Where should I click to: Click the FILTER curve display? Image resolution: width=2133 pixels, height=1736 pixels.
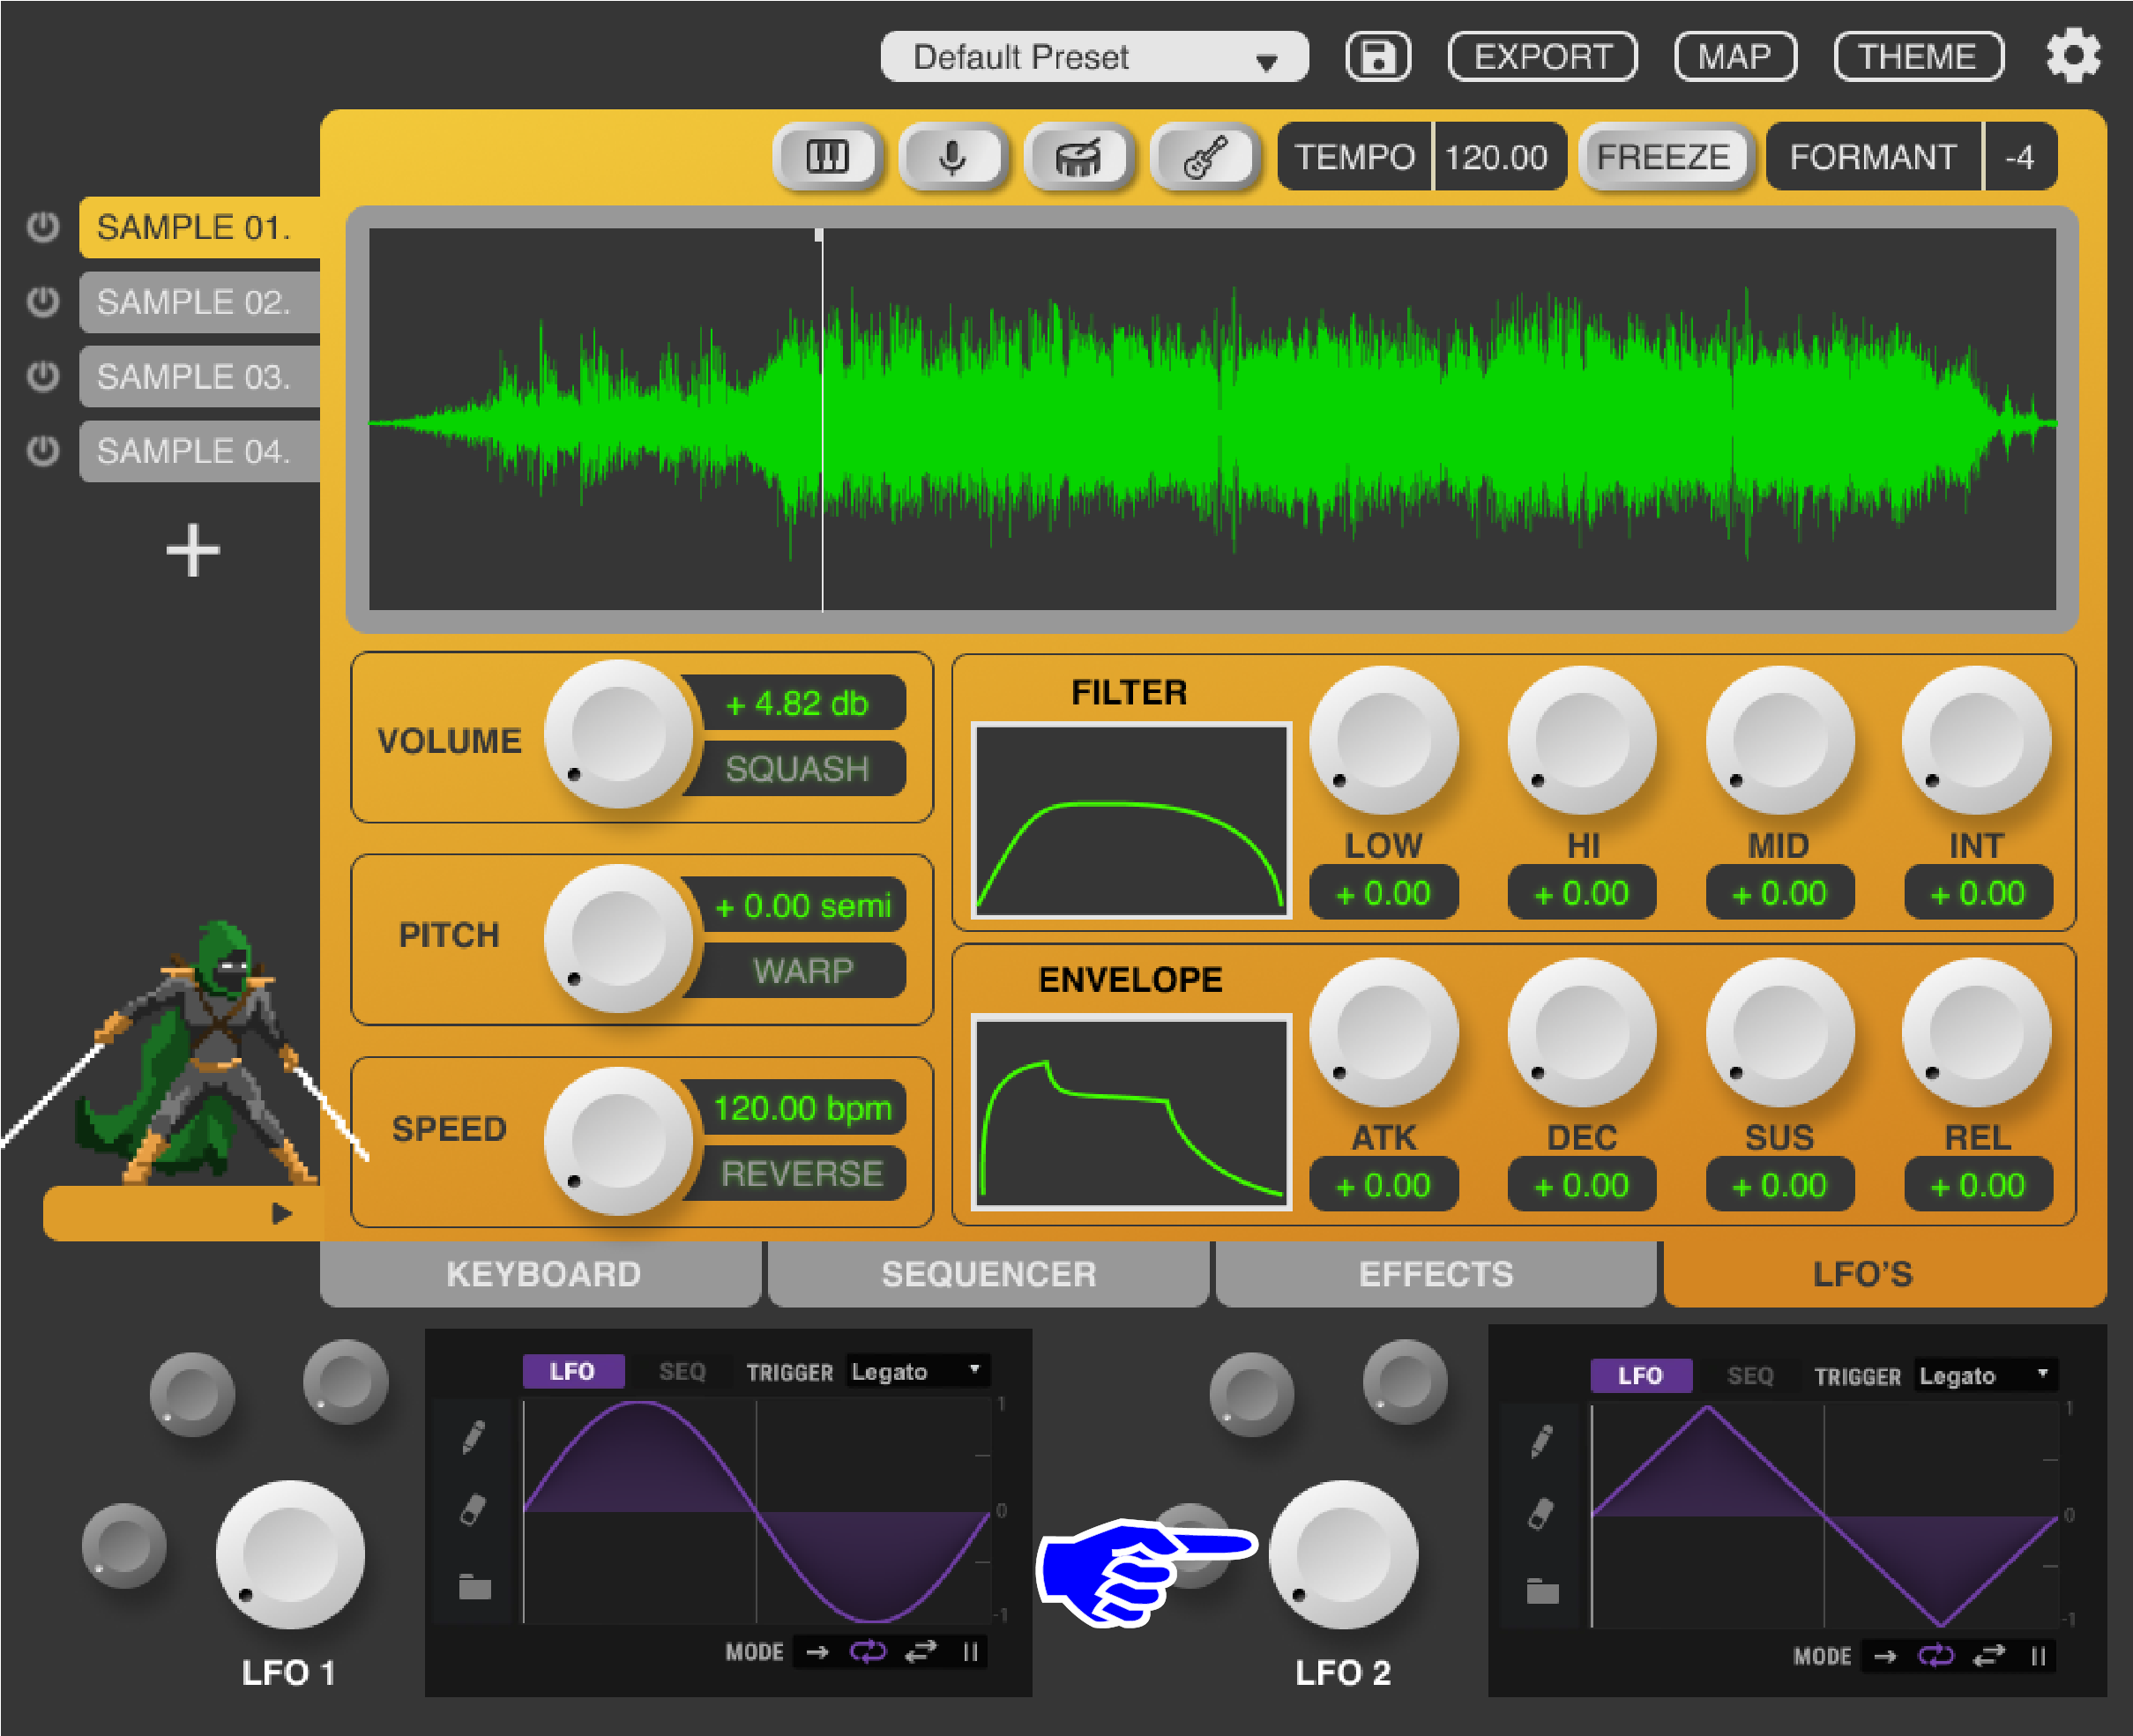coord(1131,821)
